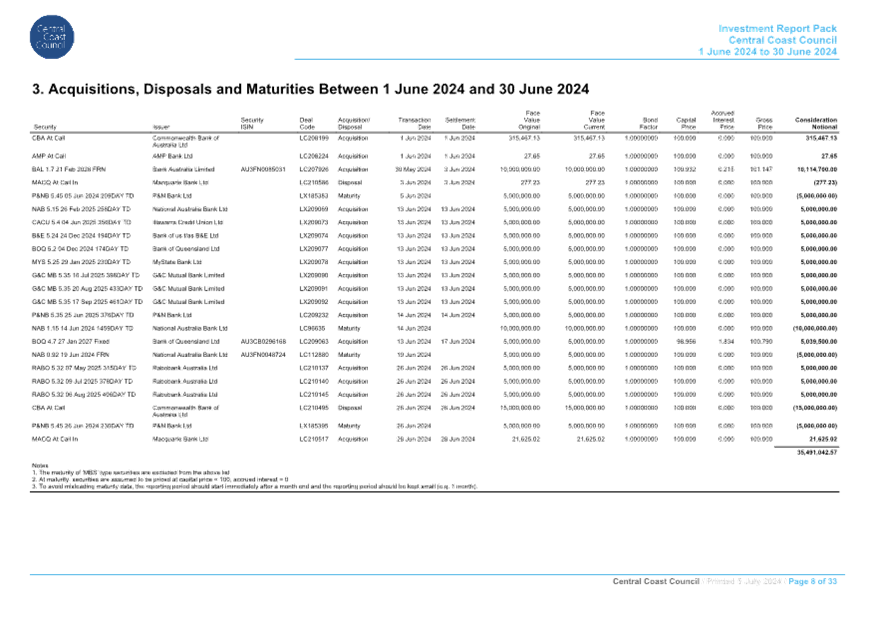Click deal code 'LC112880'

(x=314, y=355)
